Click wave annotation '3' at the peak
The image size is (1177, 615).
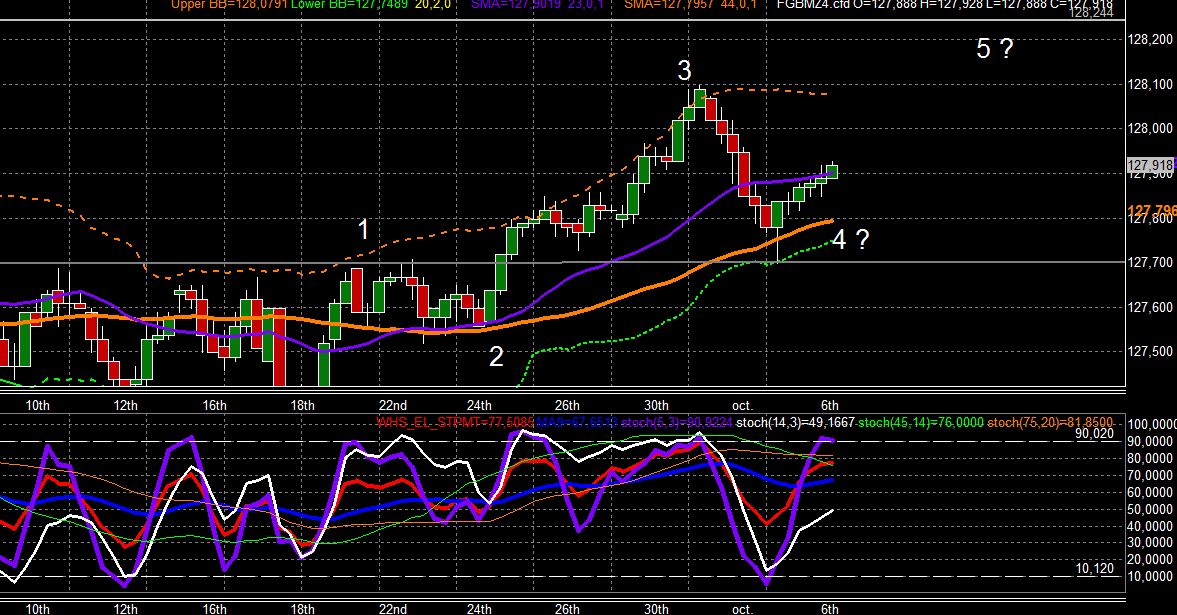click(x=684, y=71)
